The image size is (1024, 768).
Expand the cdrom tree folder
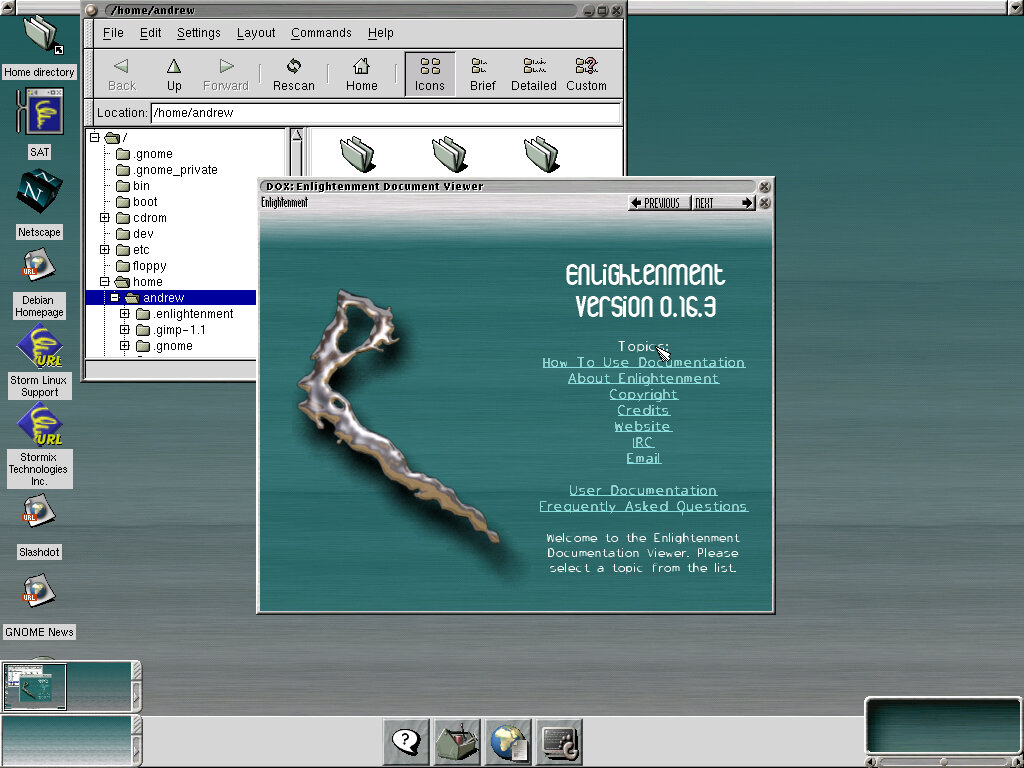pyautogui.click(x=105, y=218)
